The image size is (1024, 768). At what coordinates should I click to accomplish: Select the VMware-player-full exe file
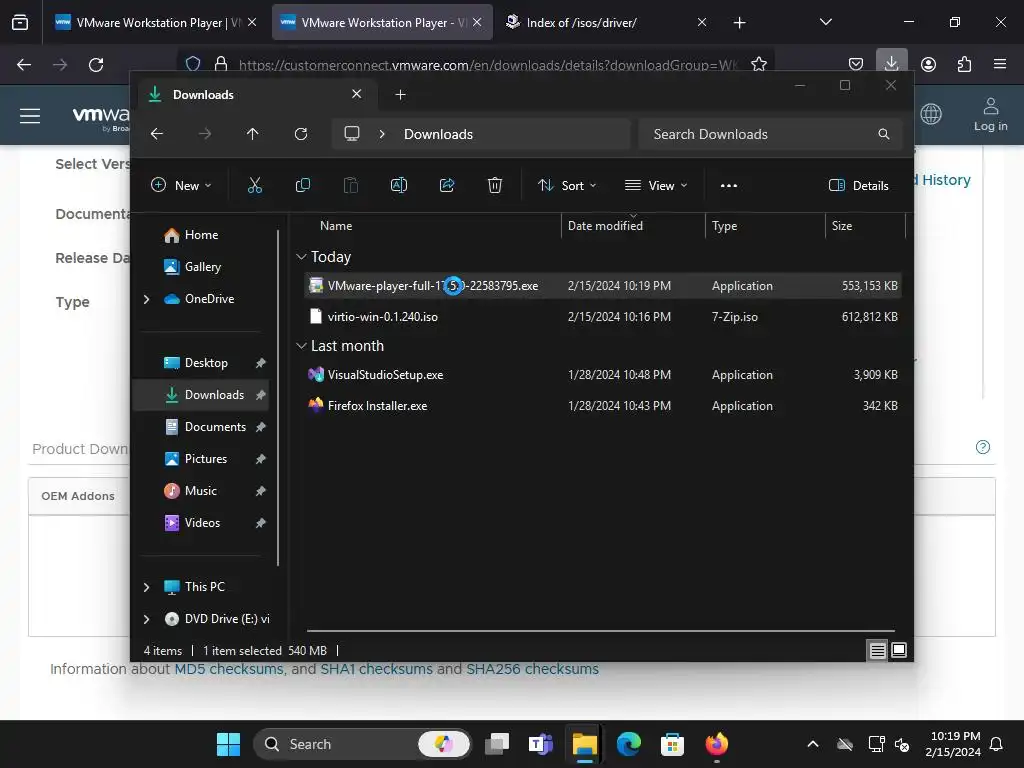click(x=603, y=286)
